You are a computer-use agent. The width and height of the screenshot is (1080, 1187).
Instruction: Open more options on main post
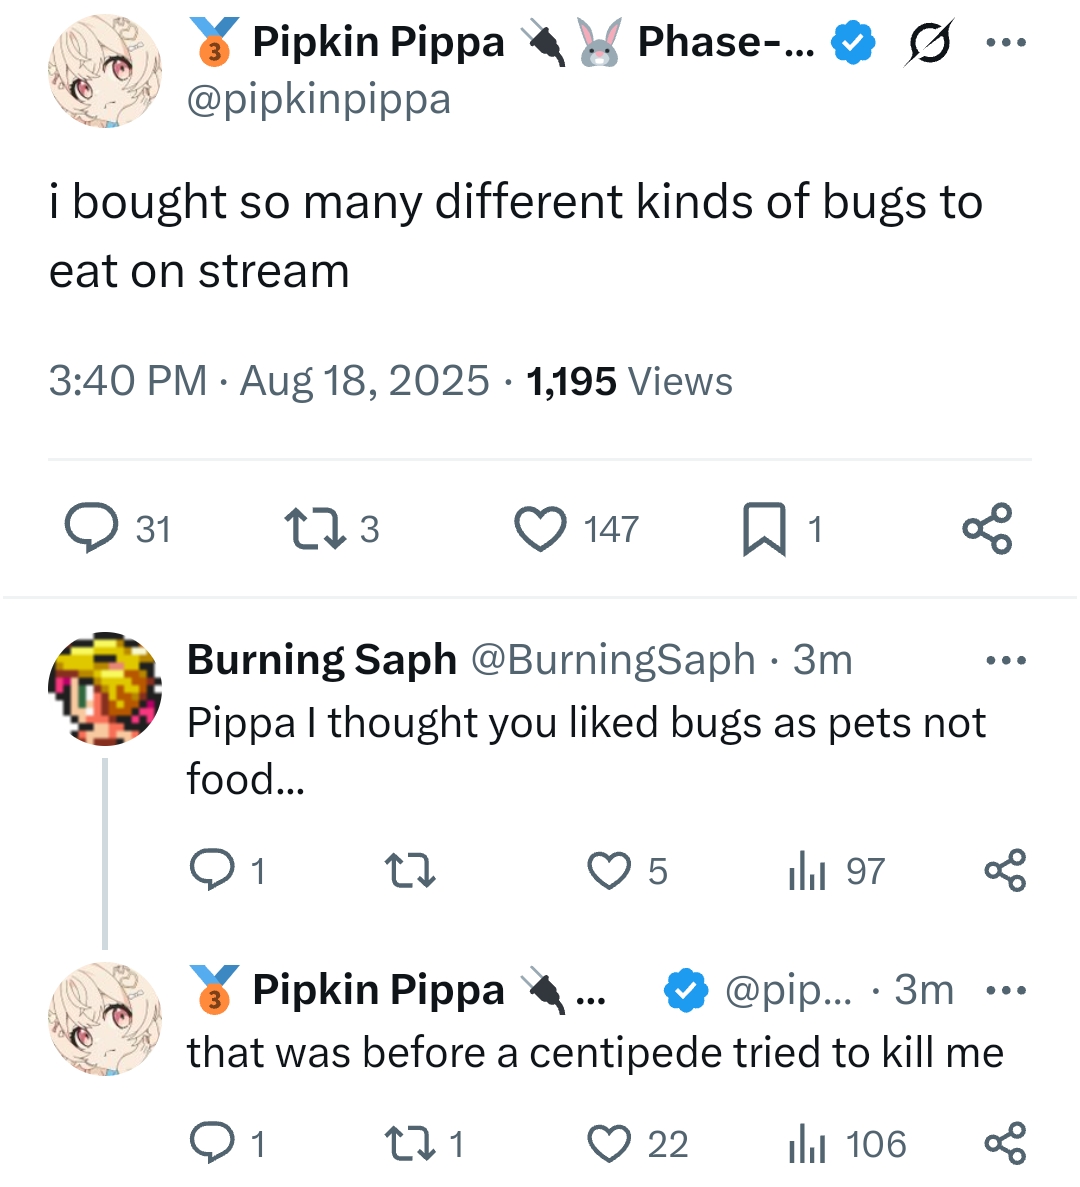tap(1005, 43)
